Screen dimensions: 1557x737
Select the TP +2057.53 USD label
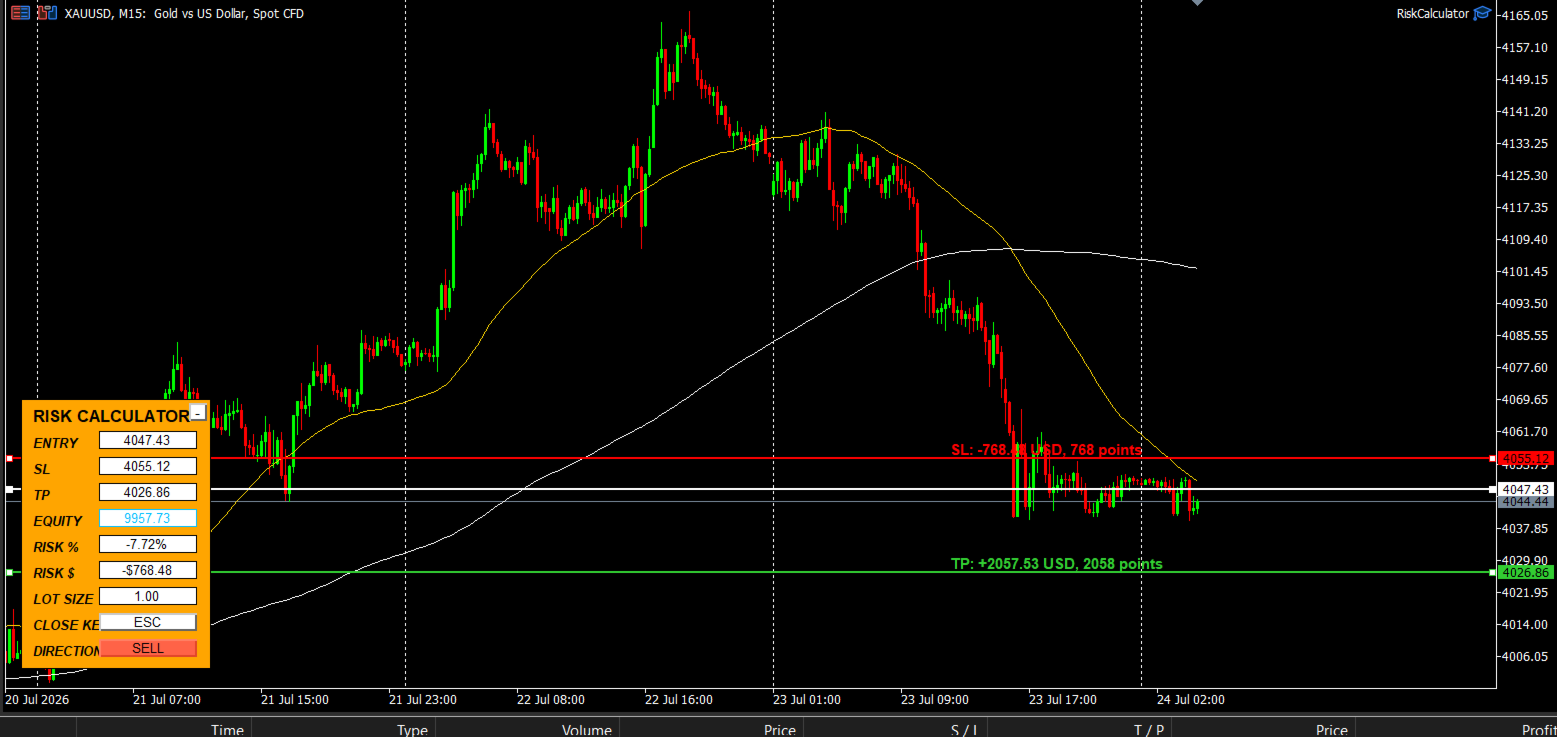[x=1056, y=564]
